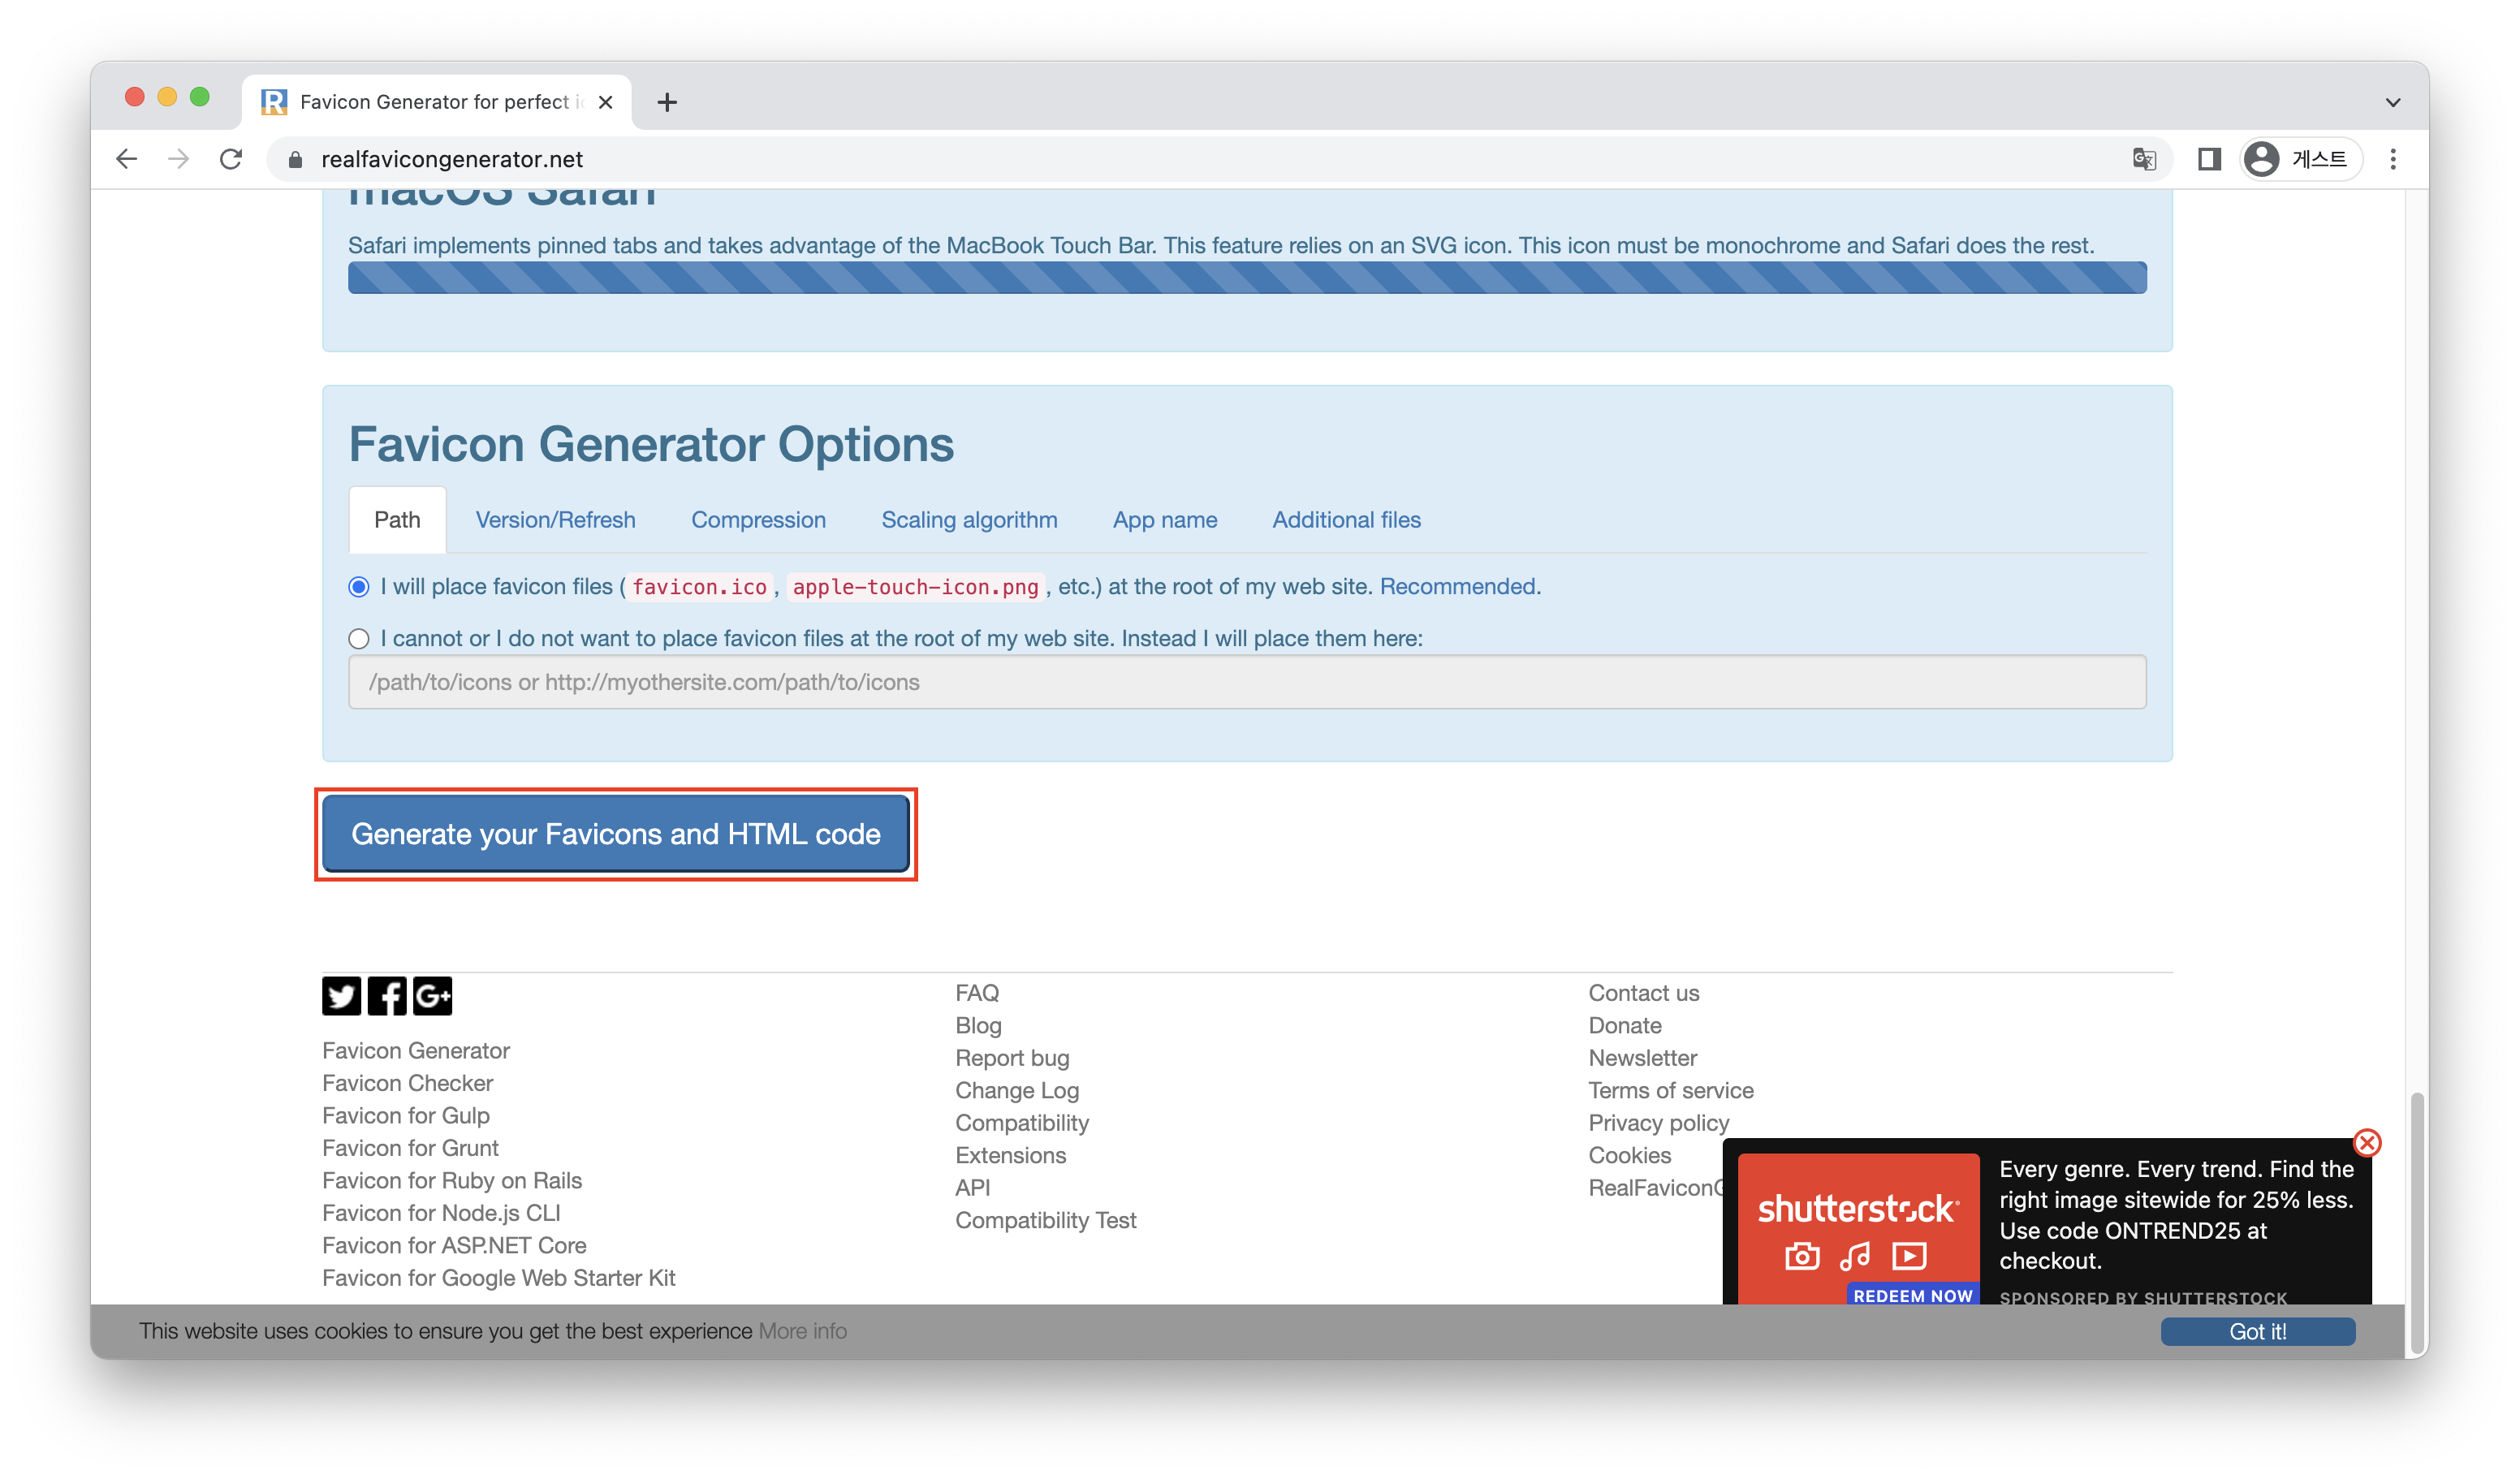Open the More info cookie link
The height and width of the screenshot is (1479, 2520).
point(802,1331)
